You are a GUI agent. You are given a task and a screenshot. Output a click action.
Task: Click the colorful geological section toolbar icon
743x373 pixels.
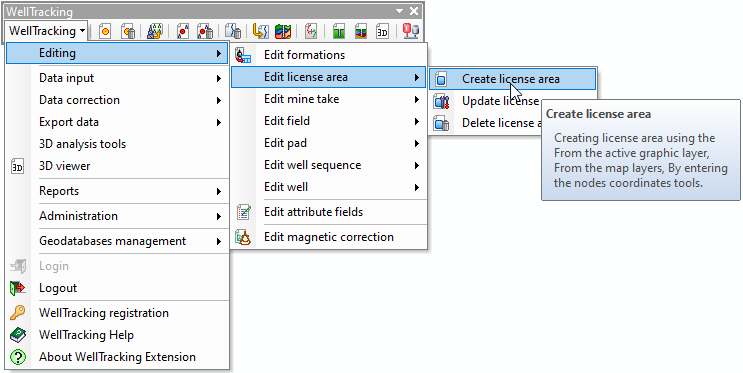point(283,32)
